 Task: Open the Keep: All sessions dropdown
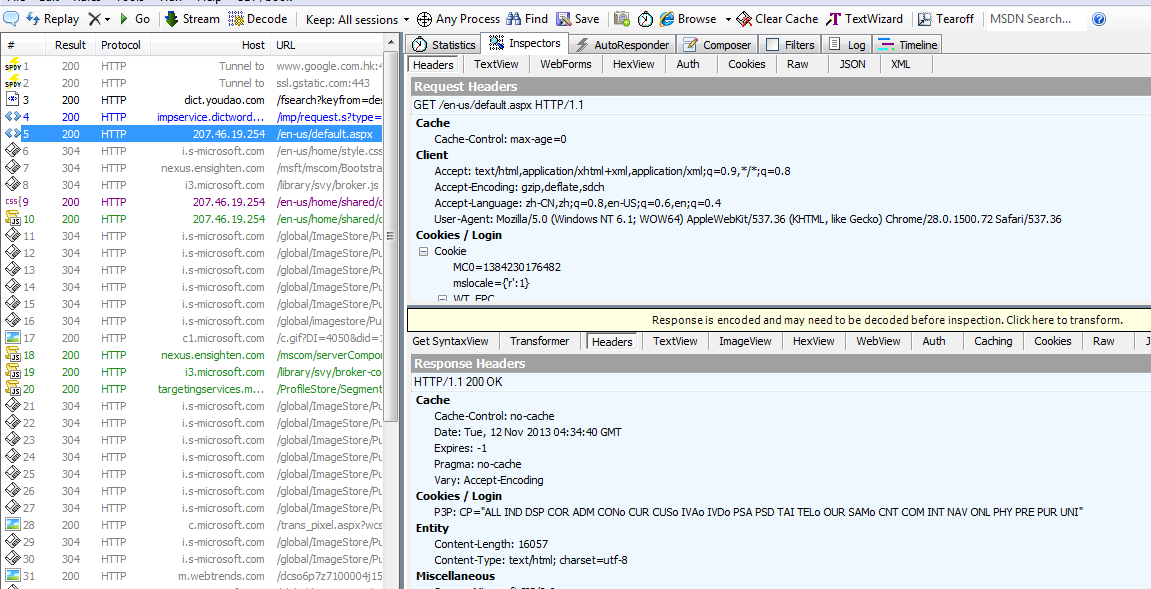click(x=357, y=19)
